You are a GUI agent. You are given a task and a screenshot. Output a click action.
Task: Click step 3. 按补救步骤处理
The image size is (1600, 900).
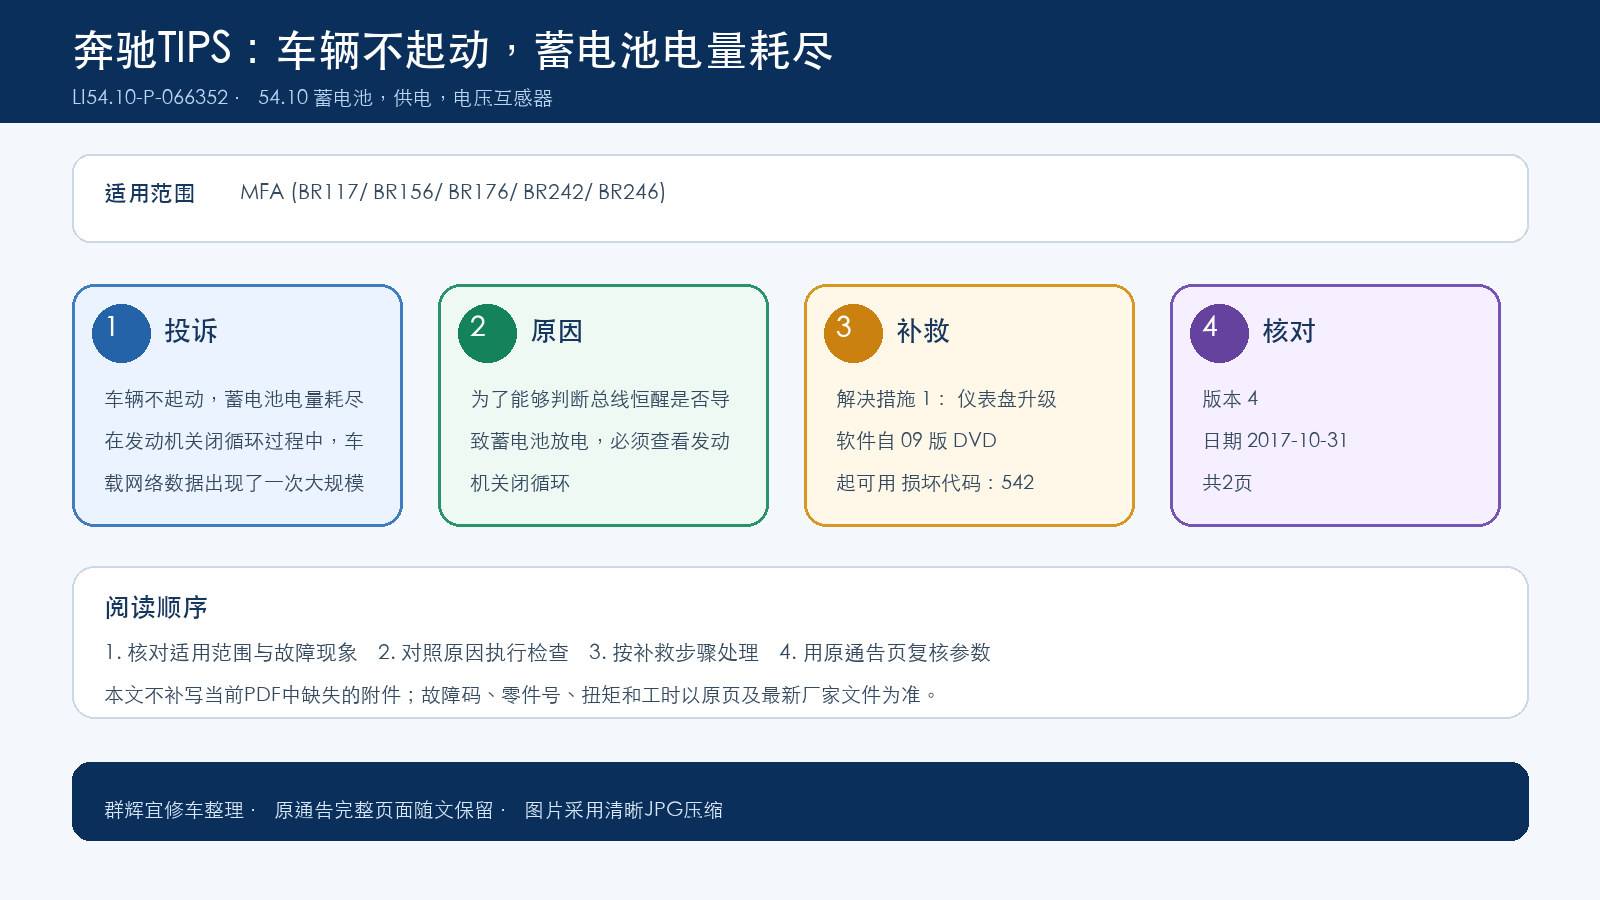674,653
